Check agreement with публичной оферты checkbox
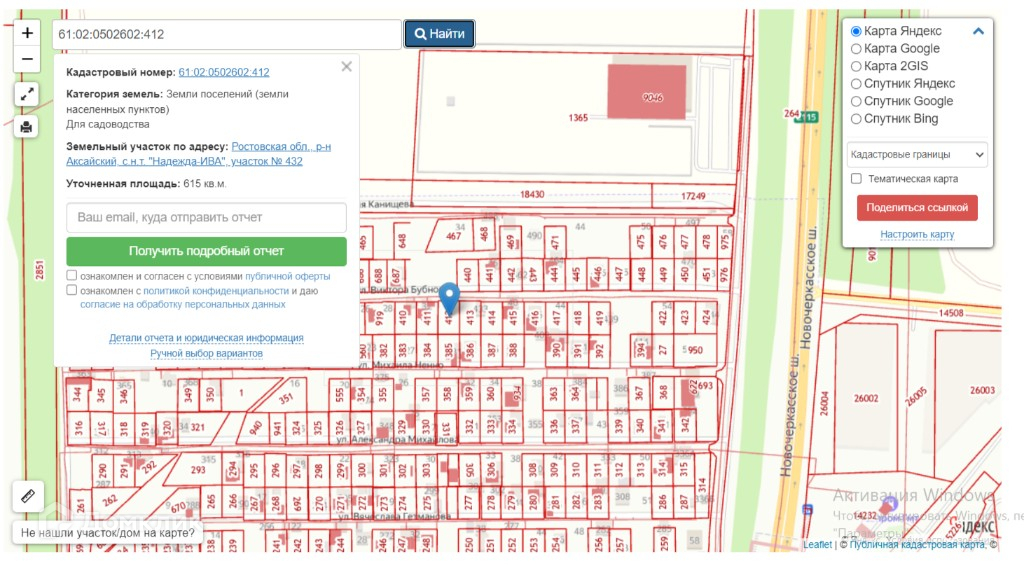Image resolution: width=1024 pixels, height=565 pixels. click(x=72, y=276)
